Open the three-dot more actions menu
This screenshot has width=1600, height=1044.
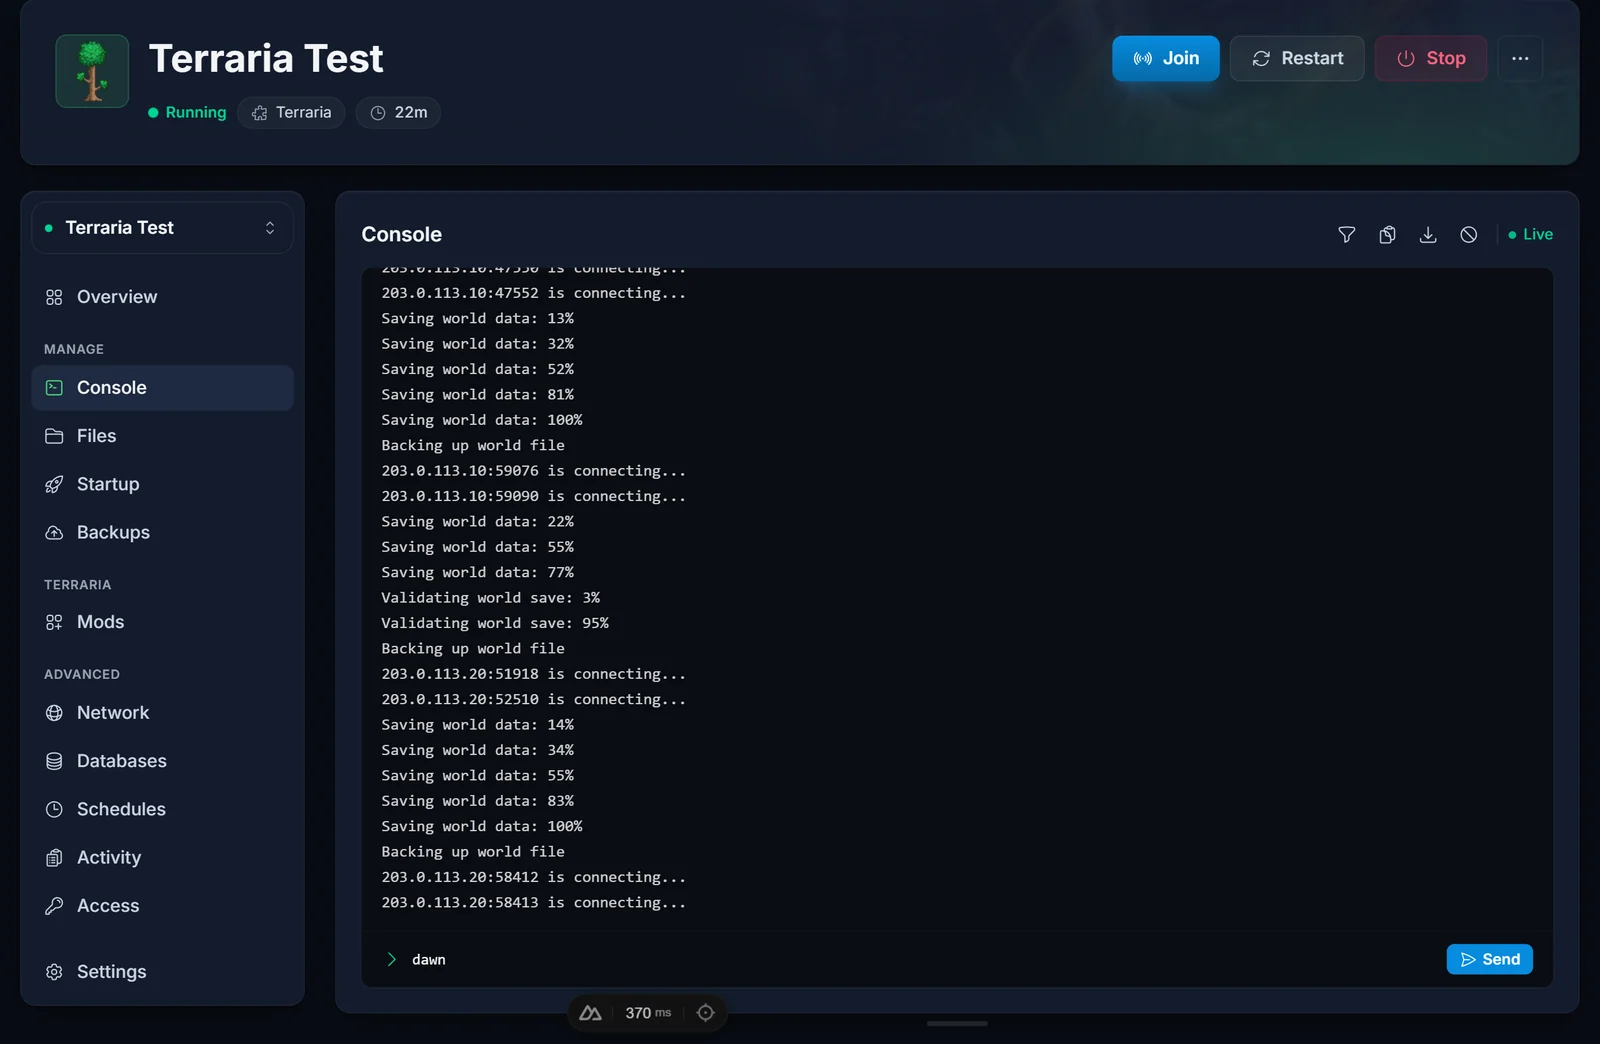pos(1520,58)
